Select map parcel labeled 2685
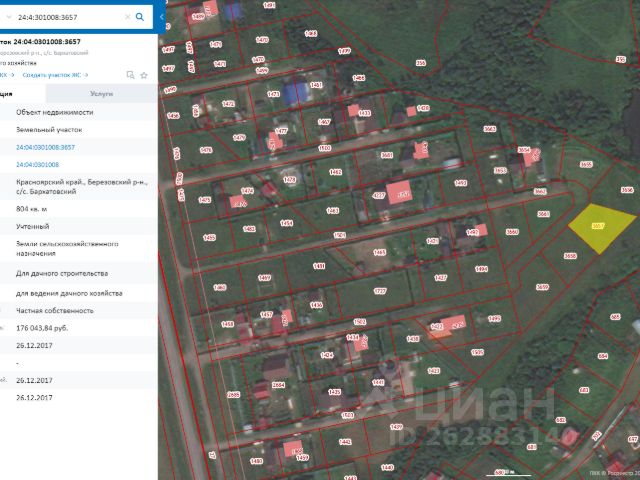This screenshot has width=640, height=480. click(233, 395)
